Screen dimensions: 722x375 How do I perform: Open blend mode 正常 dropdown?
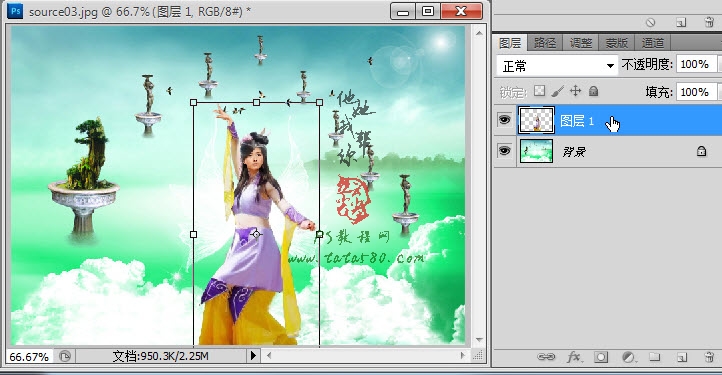557,66
